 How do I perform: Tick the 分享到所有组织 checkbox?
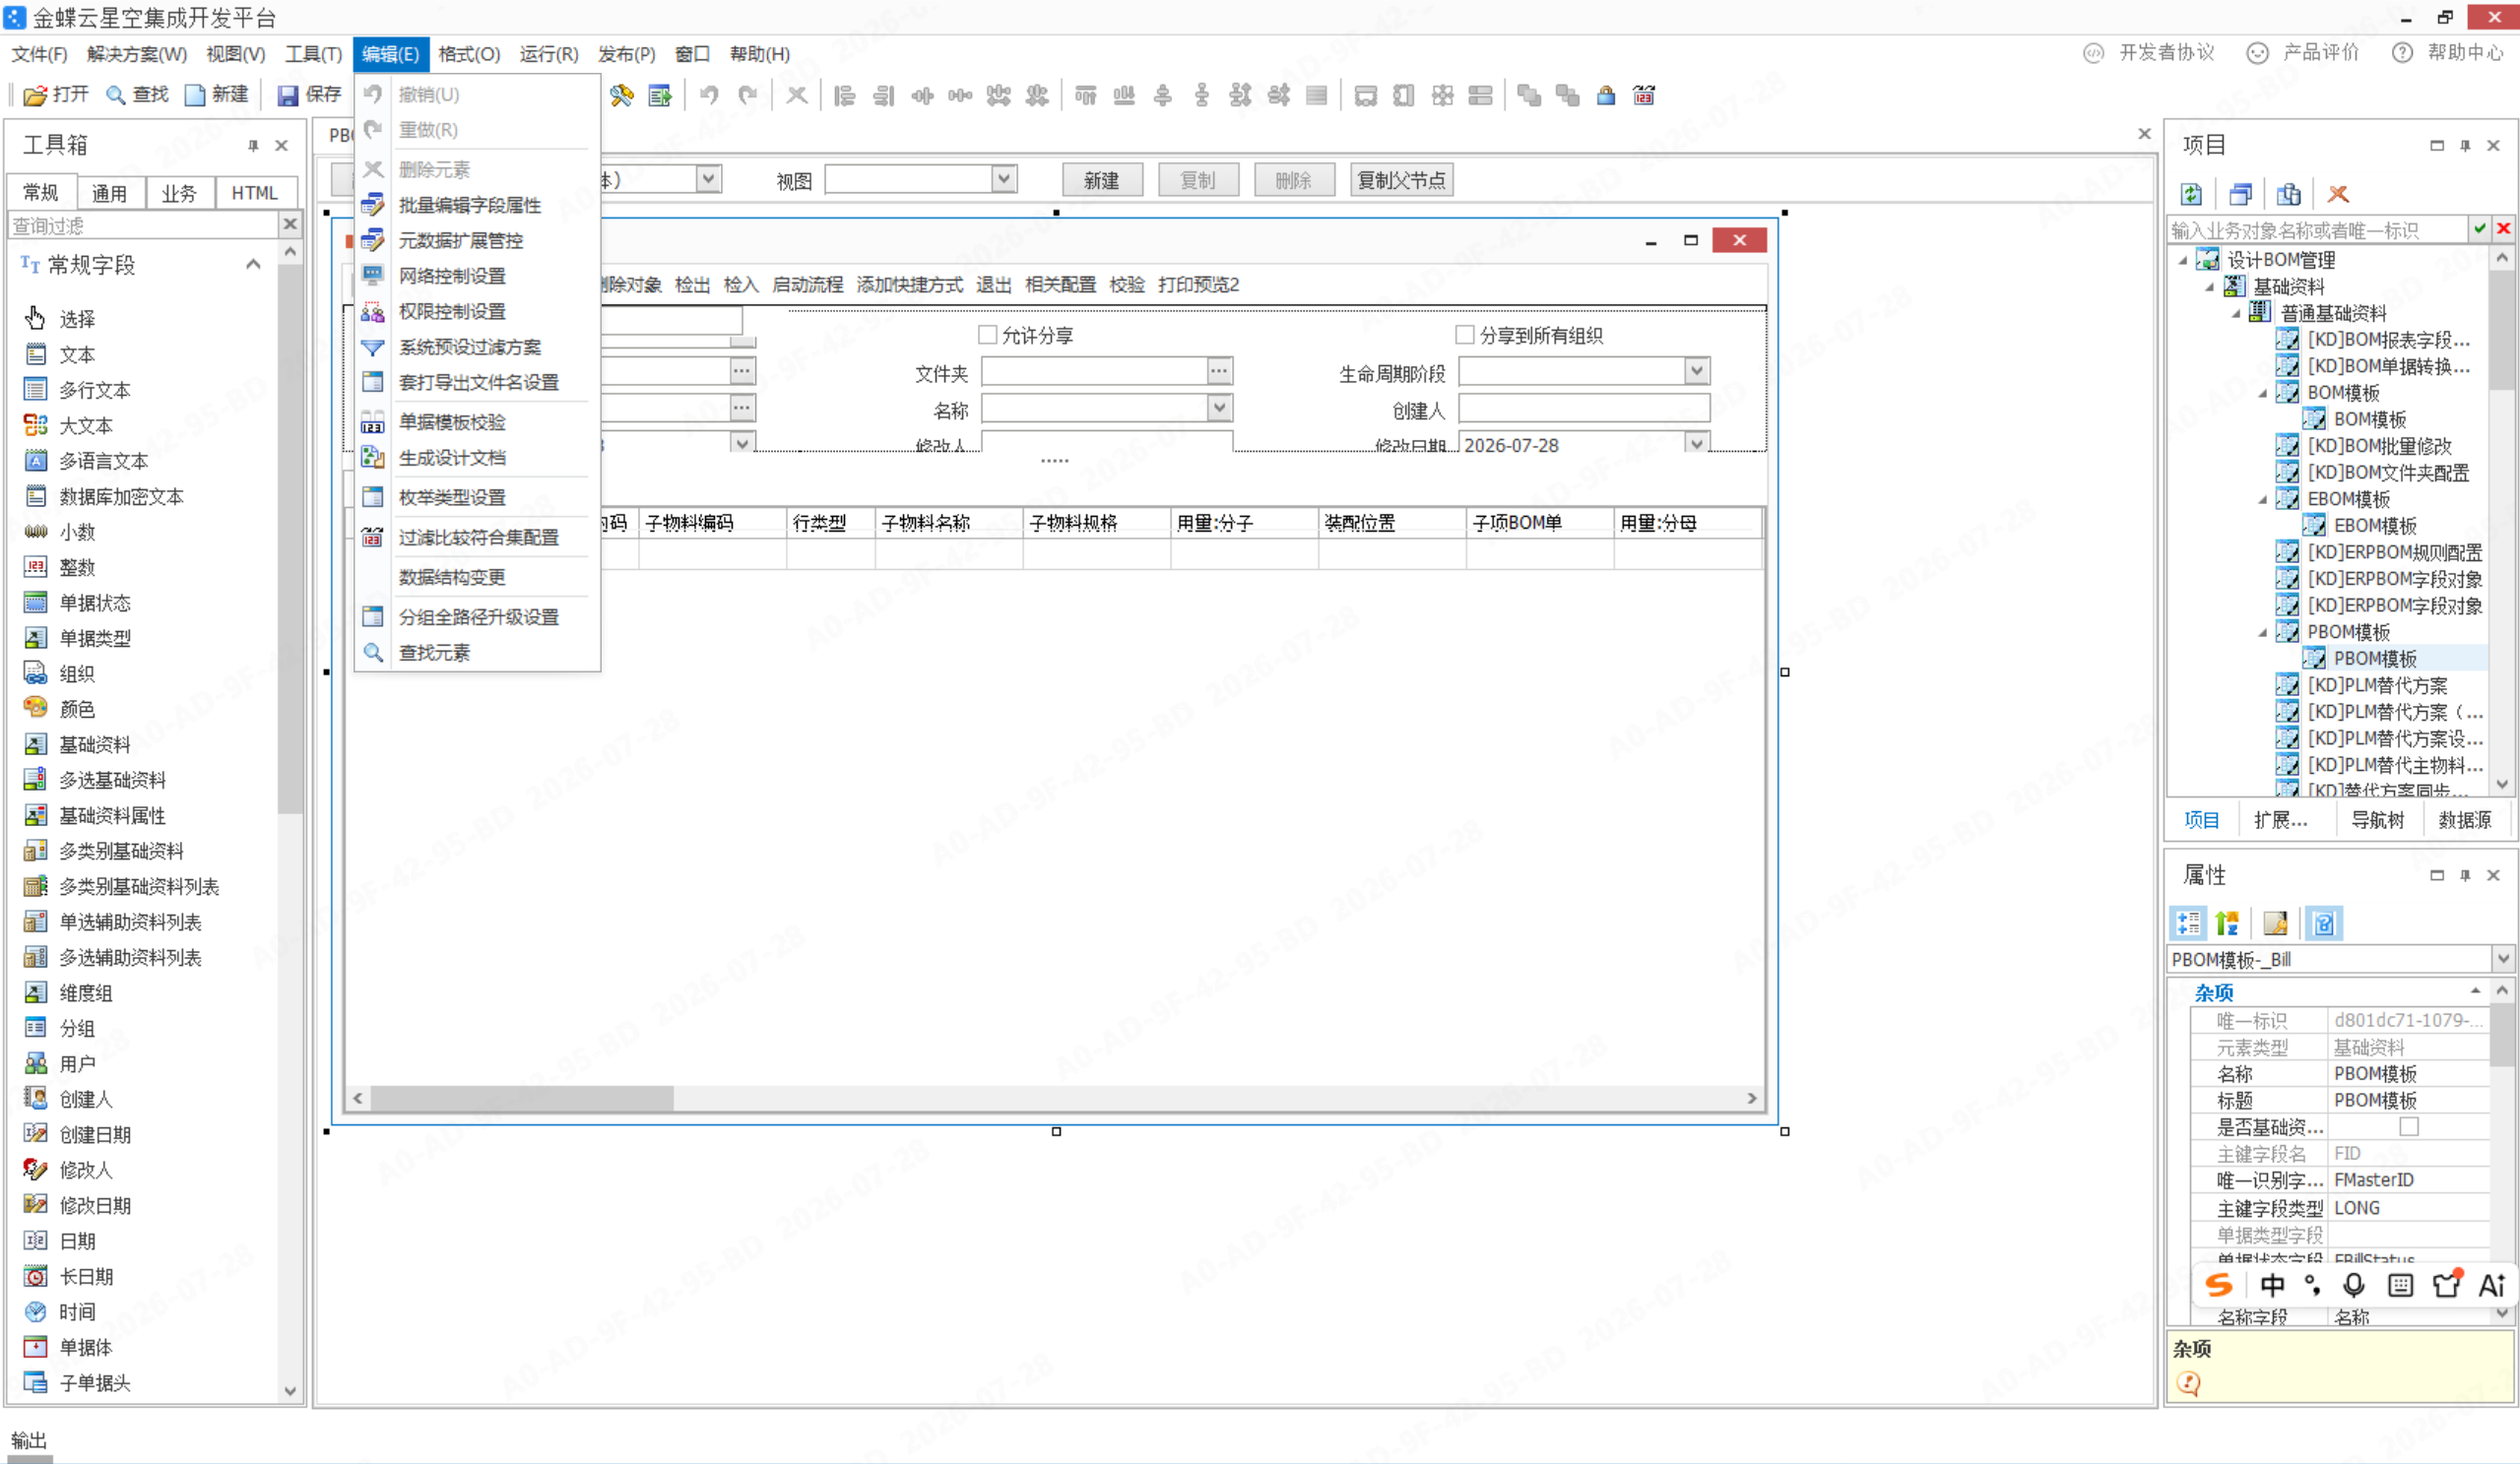(1465, 335)
